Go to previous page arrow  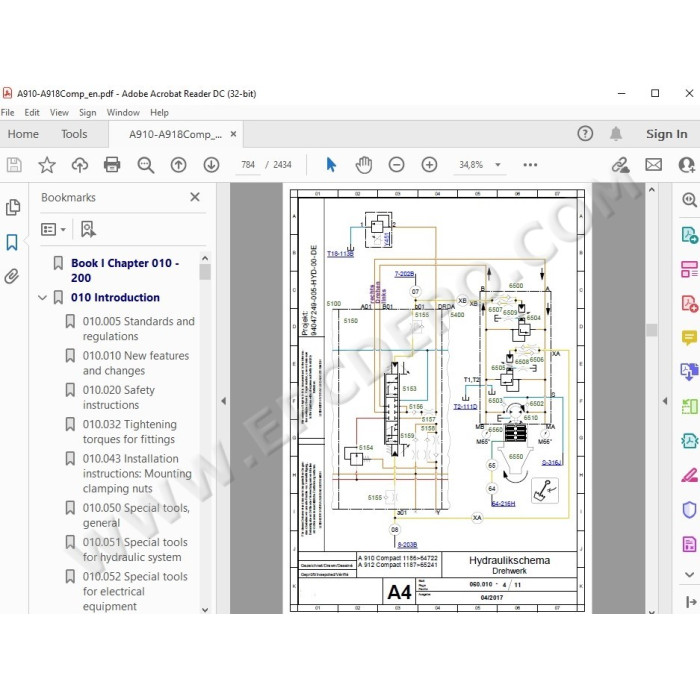click(179, 165)
